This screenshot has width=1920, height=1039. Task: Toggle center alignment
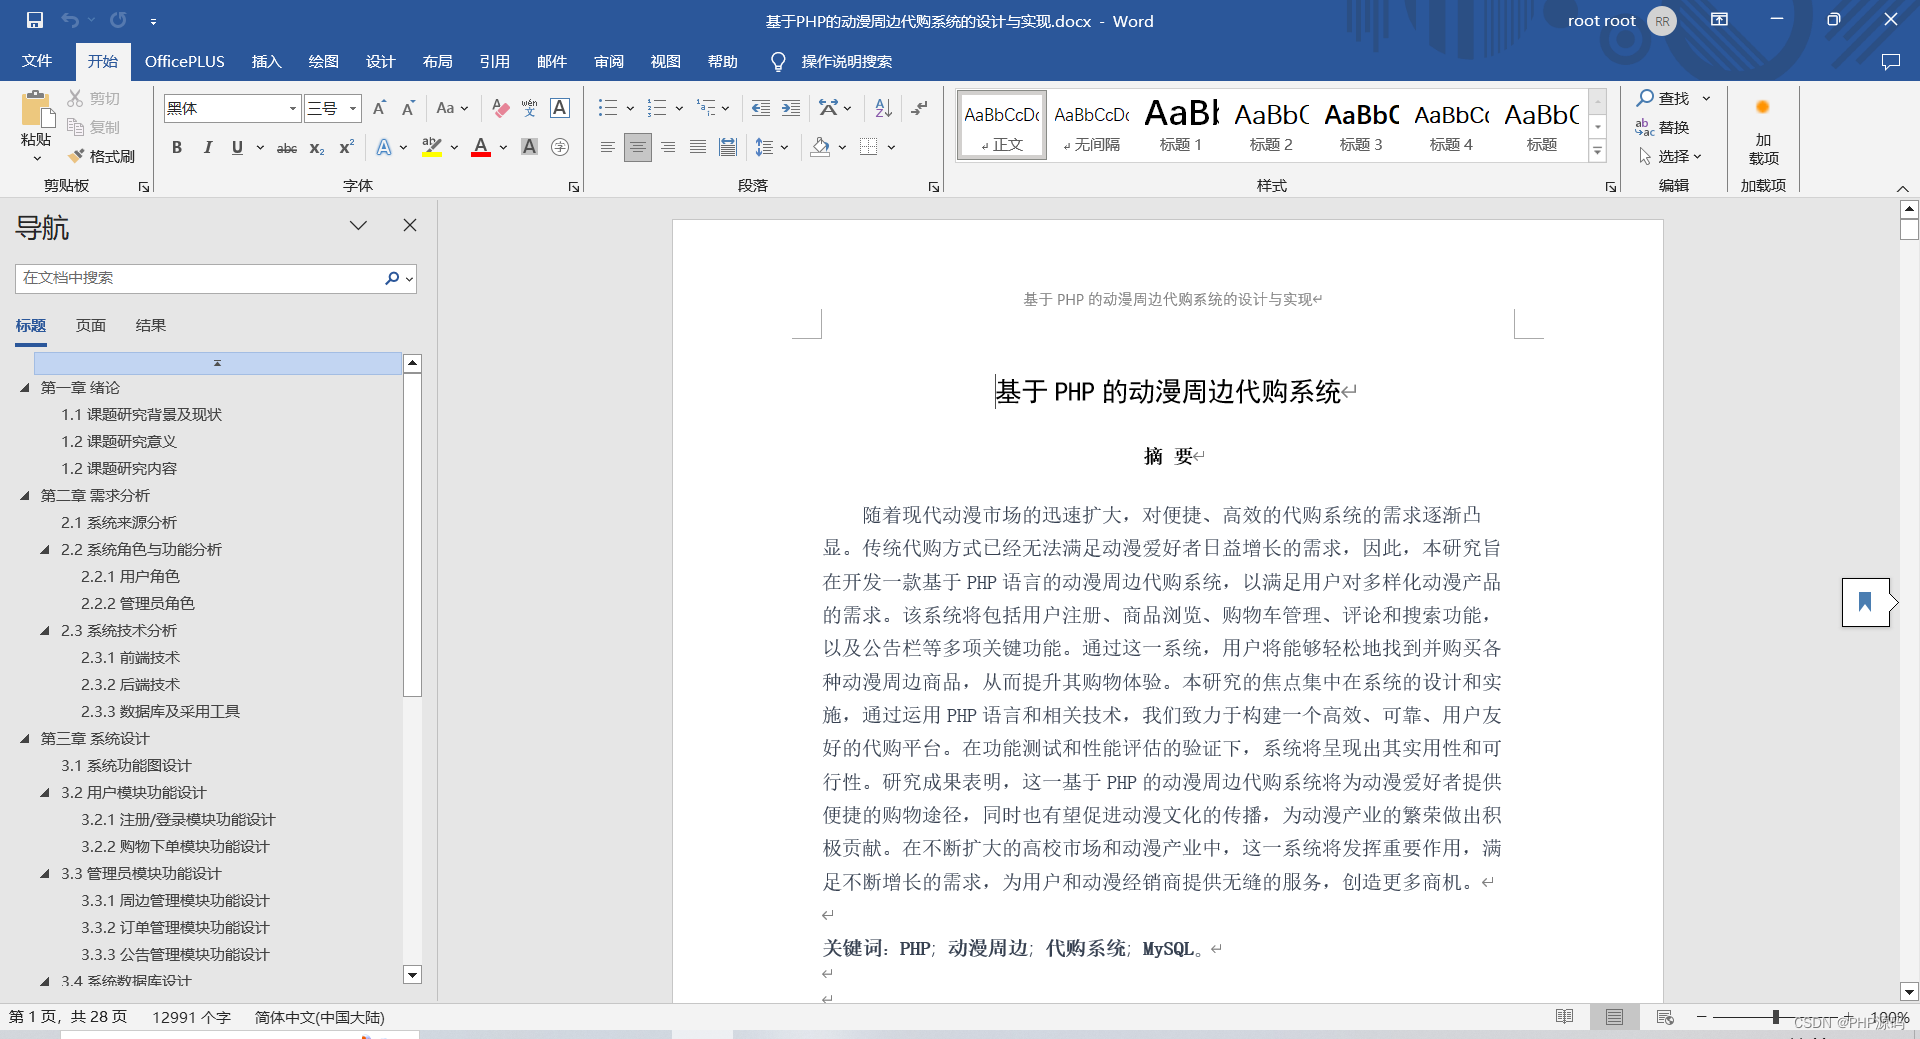point(638,148)
